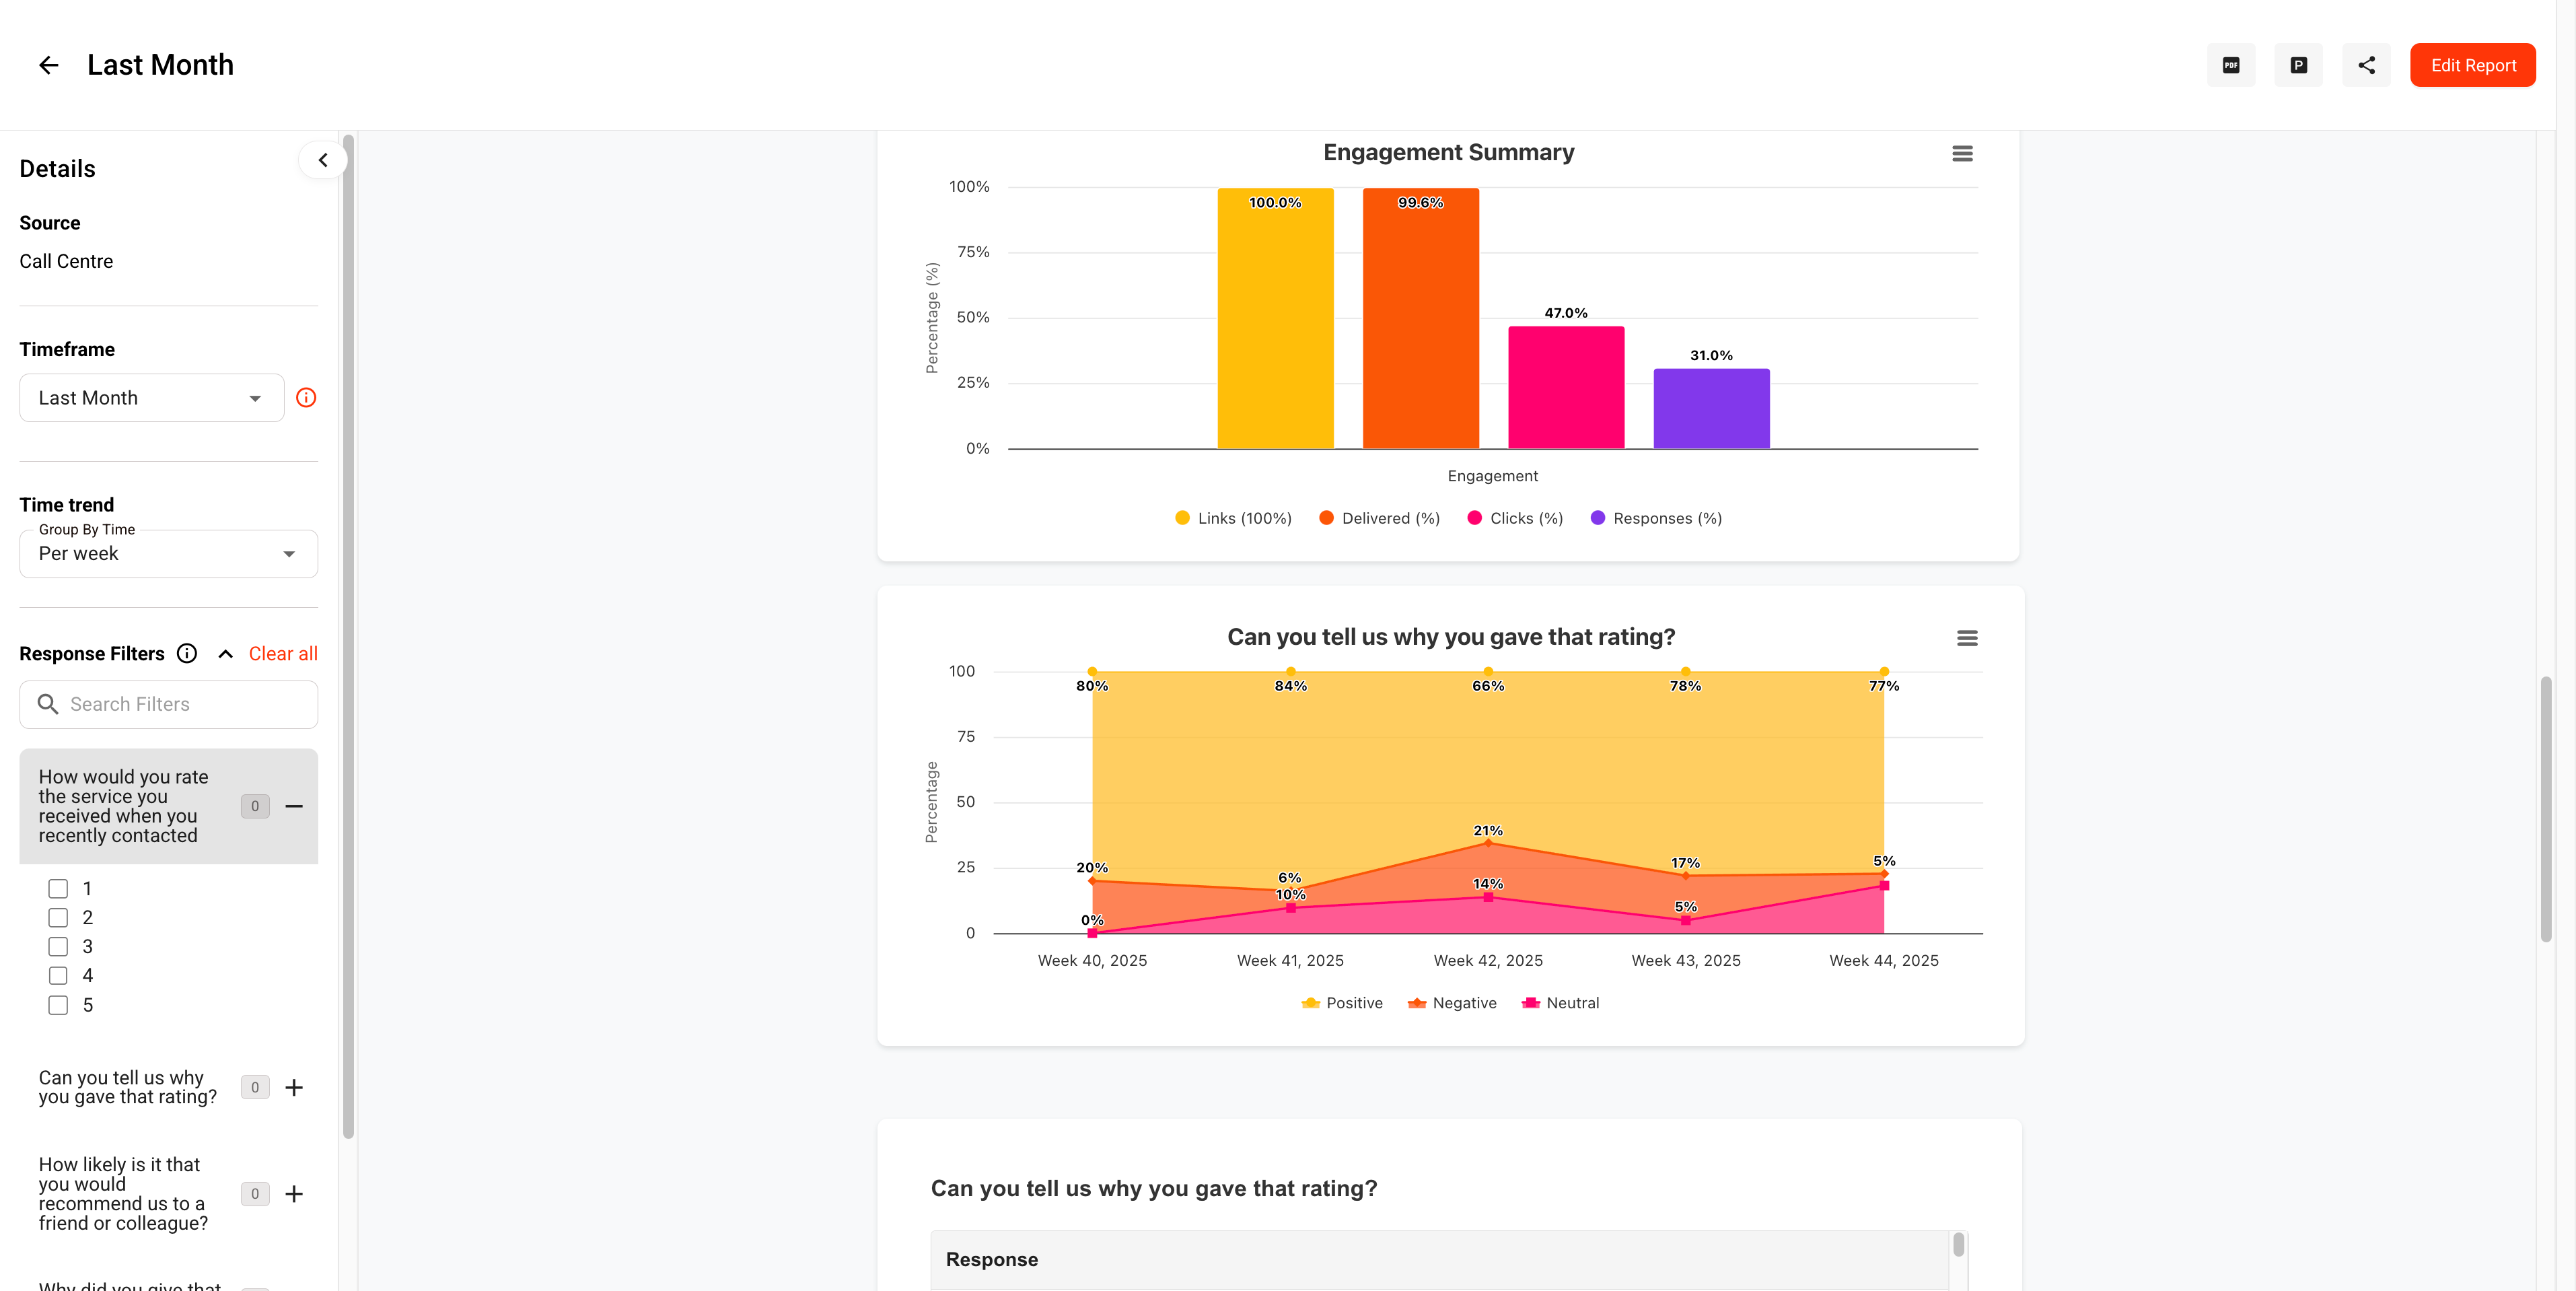
Task: Check rating filter option 1
Action: [58, 888]
